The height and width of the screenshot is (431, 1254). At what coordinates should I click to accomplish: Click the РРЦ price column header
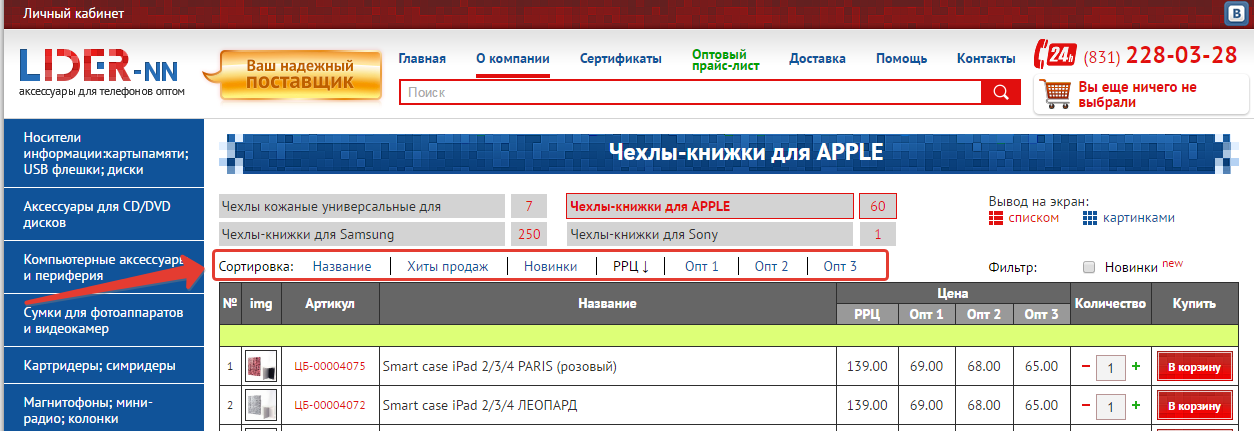867,314
